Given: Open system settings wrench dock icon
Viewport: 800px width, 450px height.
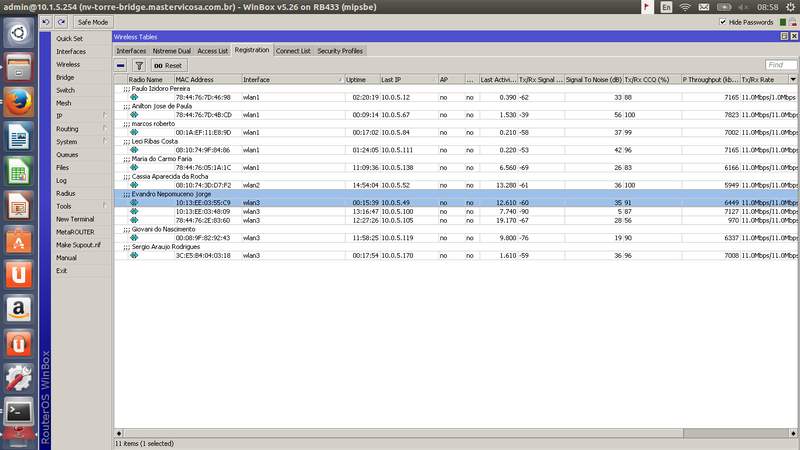Looking at the screenshot, I should pos(18,378).
